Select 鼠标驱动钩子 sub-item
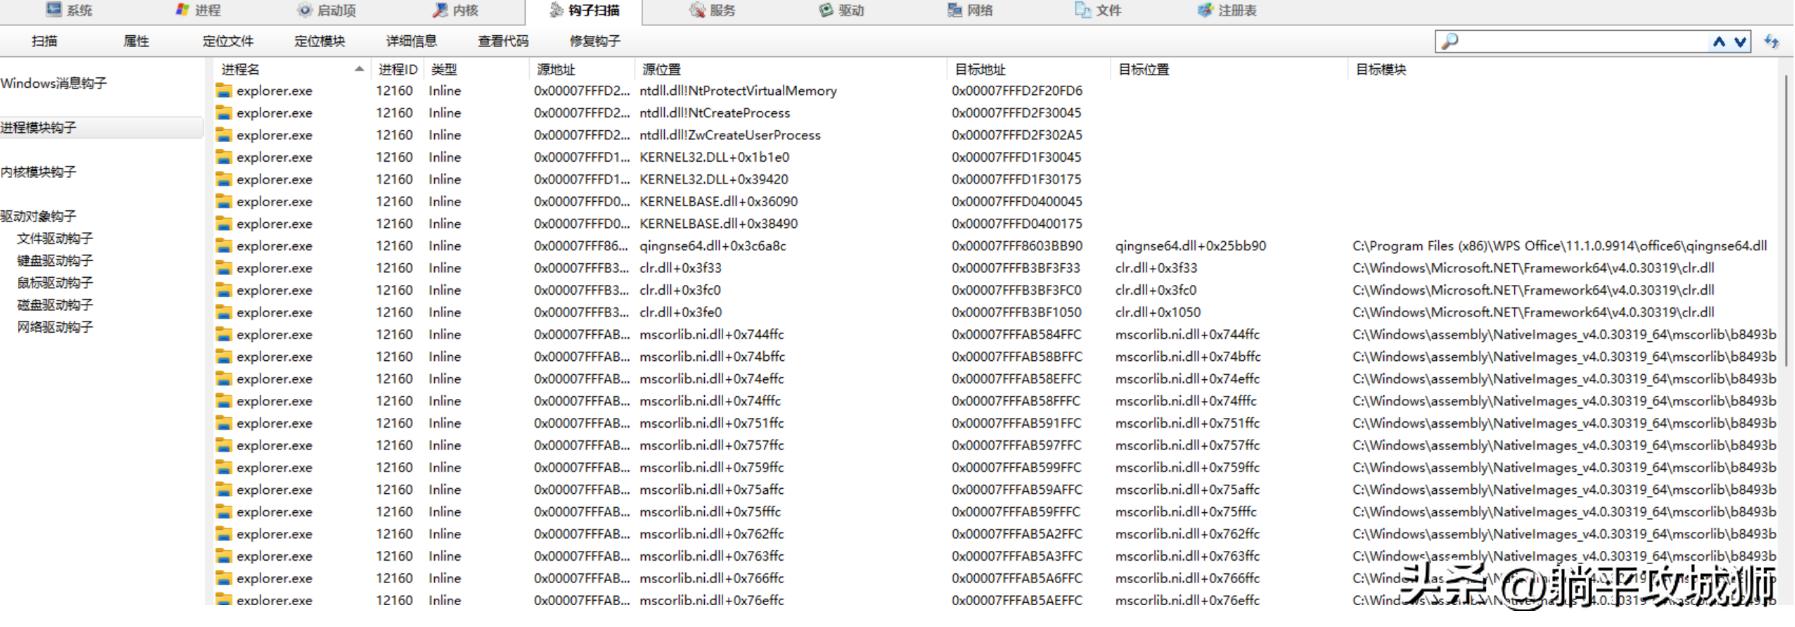This screenshot has height=627, width=1795. pyautogui.click(x=55, y=282)
